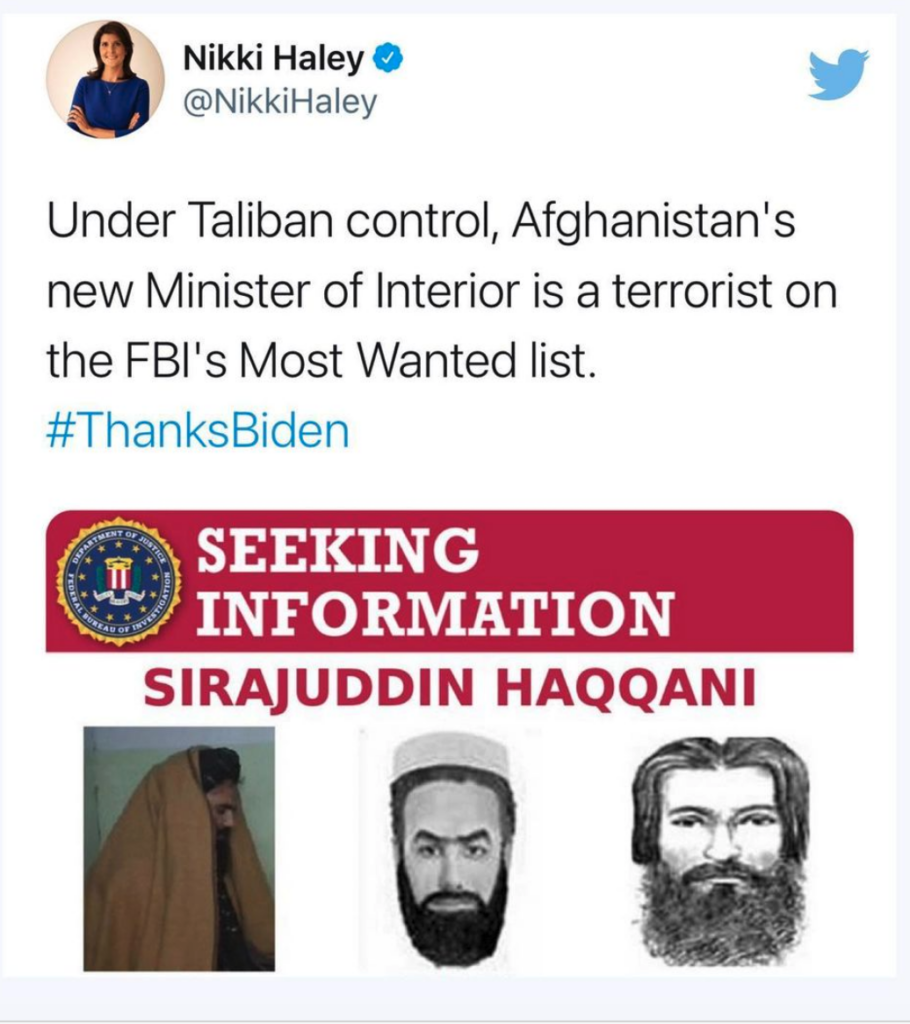Click the Twitter bird logo

click(838, 74)
